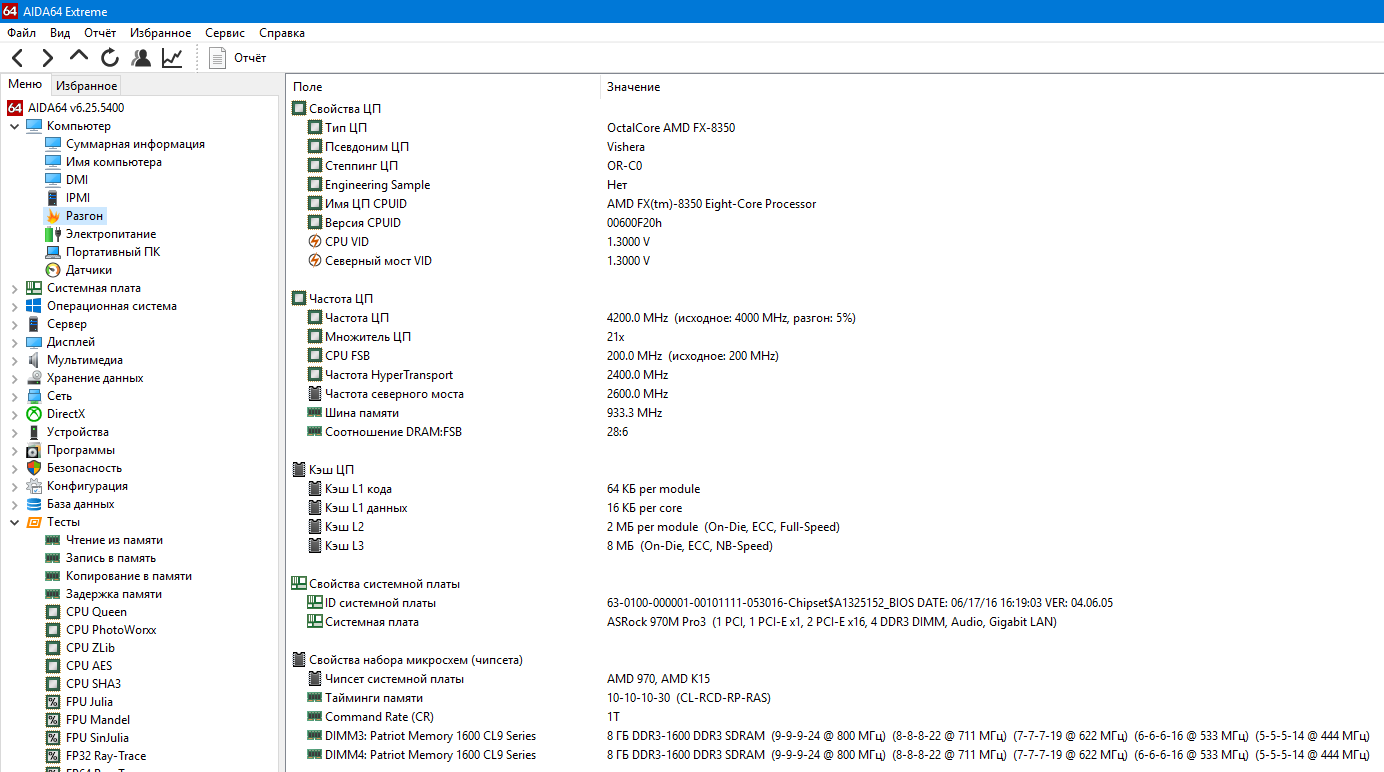Click the IPMI server icon
Image resolution: width=1384 pixels, height=772 pixels.
[x=53, y=198]
